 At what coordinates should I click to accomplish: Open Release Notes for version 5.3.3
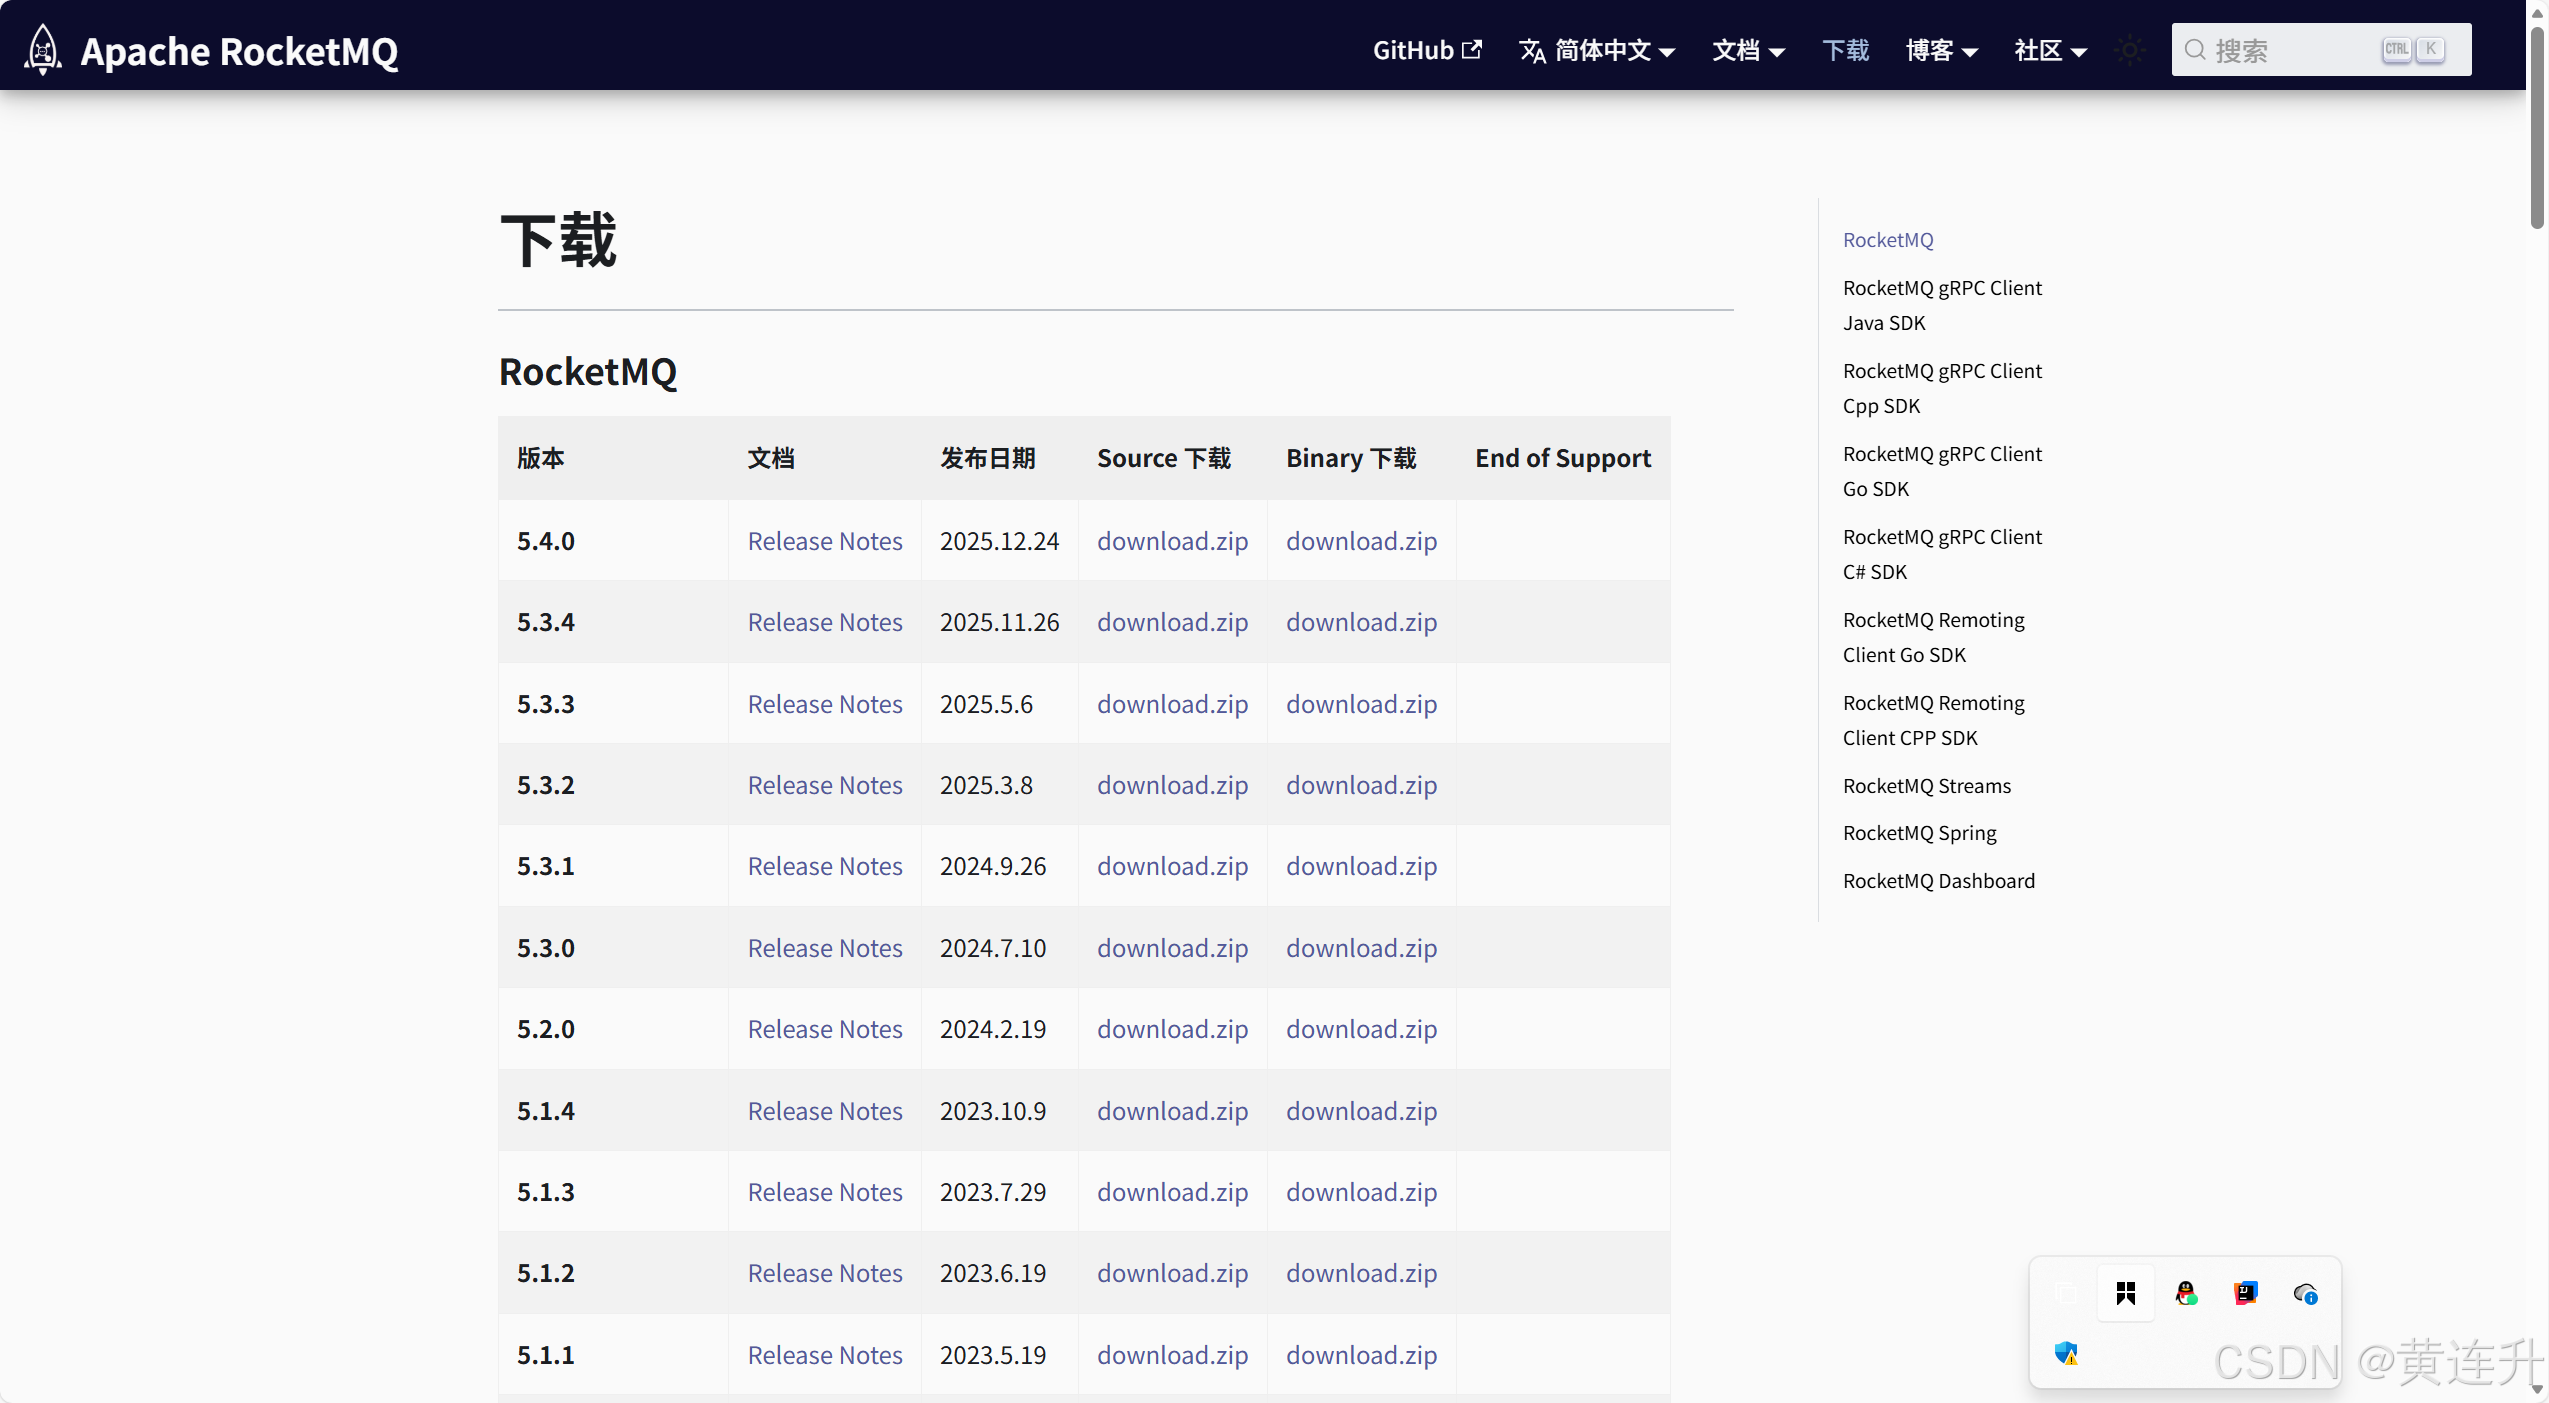825,704
